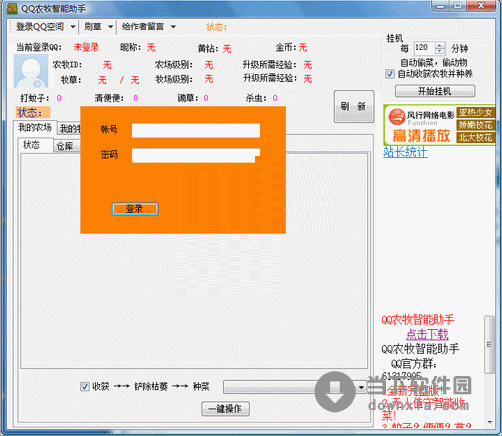
Task: Click the red QQ农牧智能助手 heading text
Action: [x=418, y=320]
